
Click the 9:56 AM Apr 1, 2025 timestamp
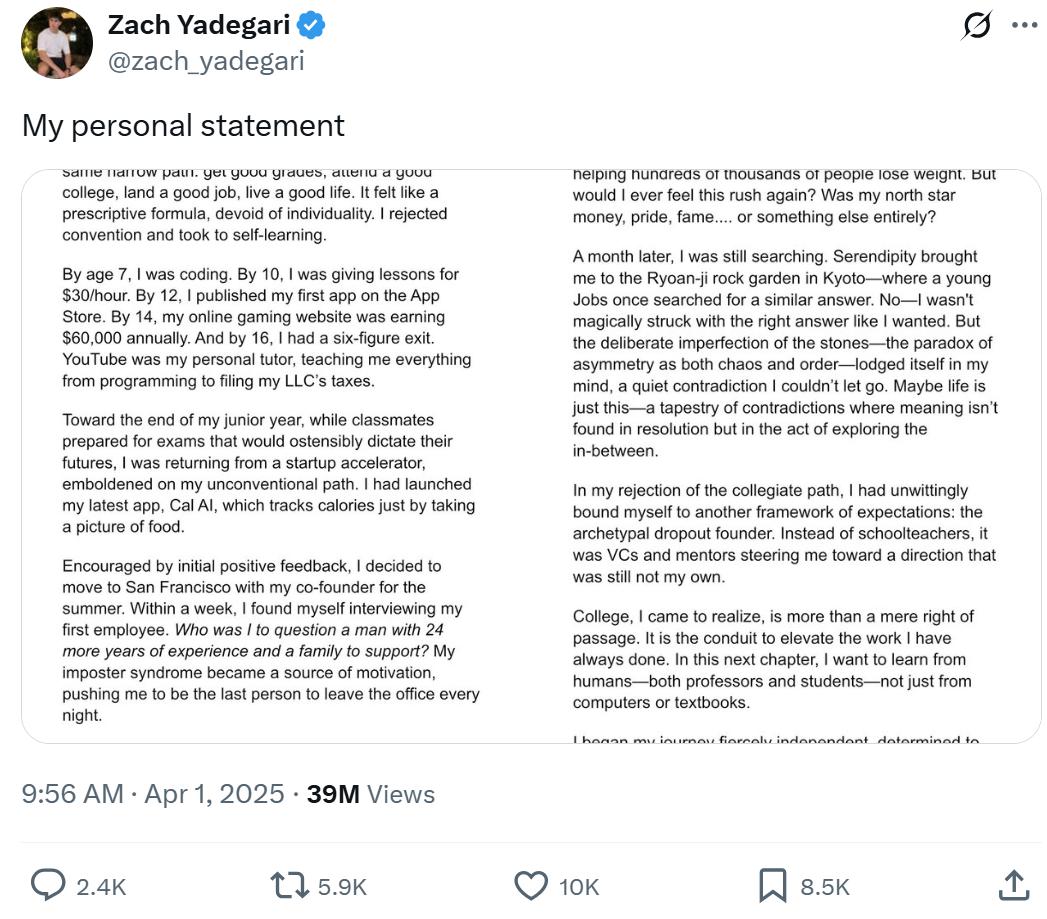tap(153, 794)
